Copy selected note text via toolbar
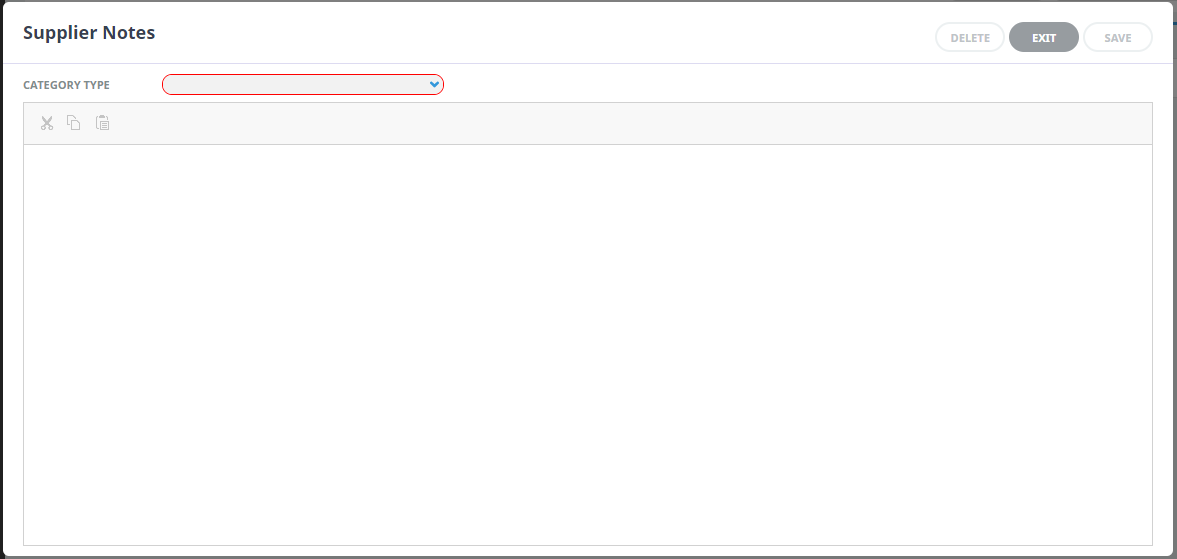This screenshot has width=1177, height=559. pyautogui.click(x=74, y=124)
